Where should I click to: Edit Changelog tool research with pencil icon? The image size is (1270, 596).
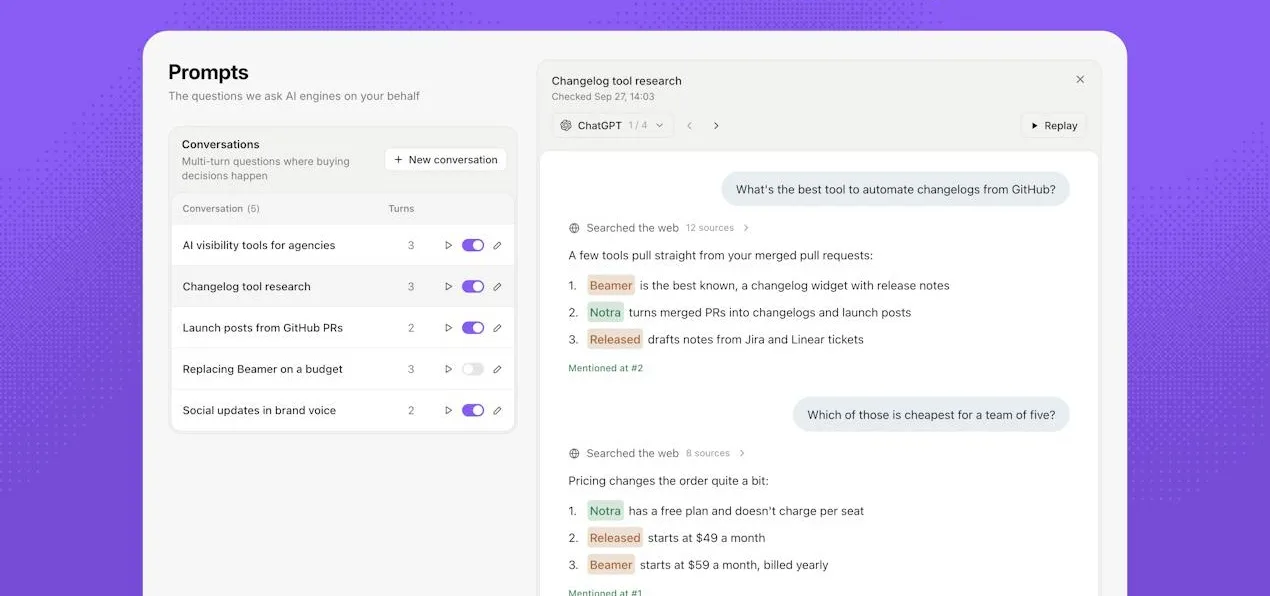[x=497, y=286]
